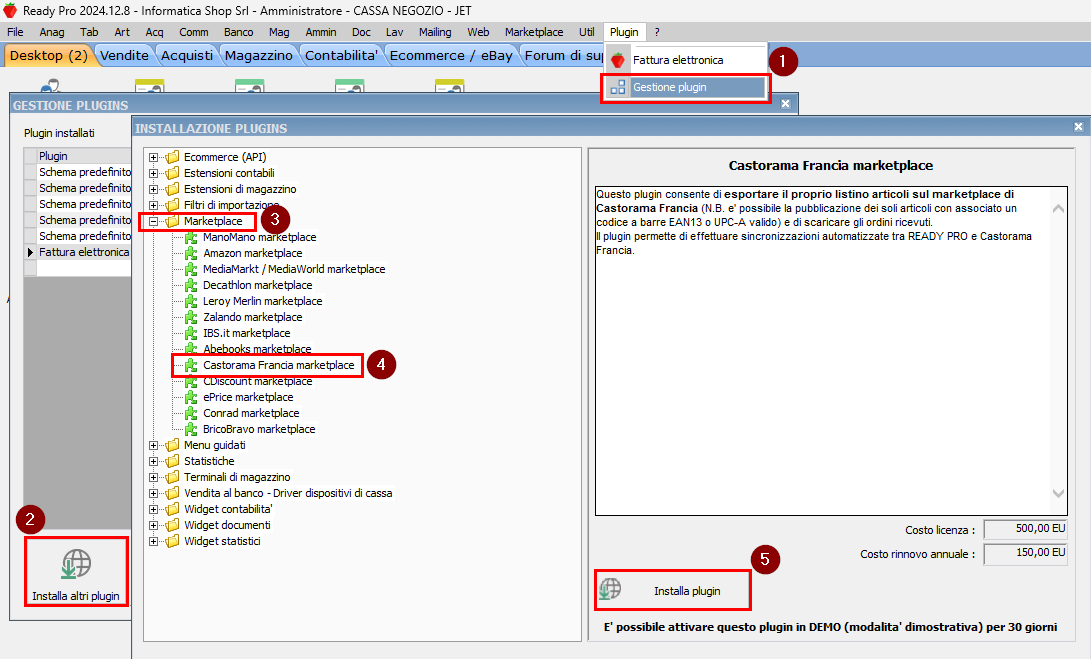Click the globe icon above Installa altri plugin

[x=76, y=564]
